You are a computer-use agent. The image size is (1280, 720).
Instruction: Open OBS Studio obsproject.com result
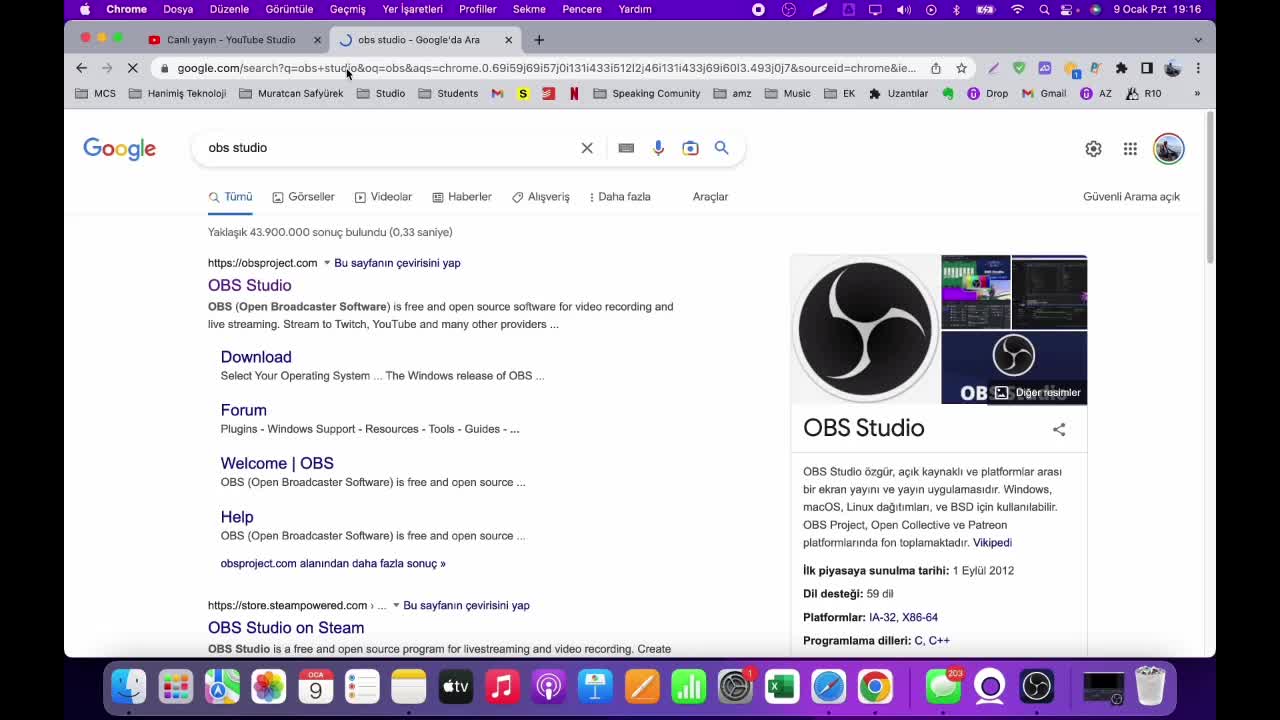250,286
